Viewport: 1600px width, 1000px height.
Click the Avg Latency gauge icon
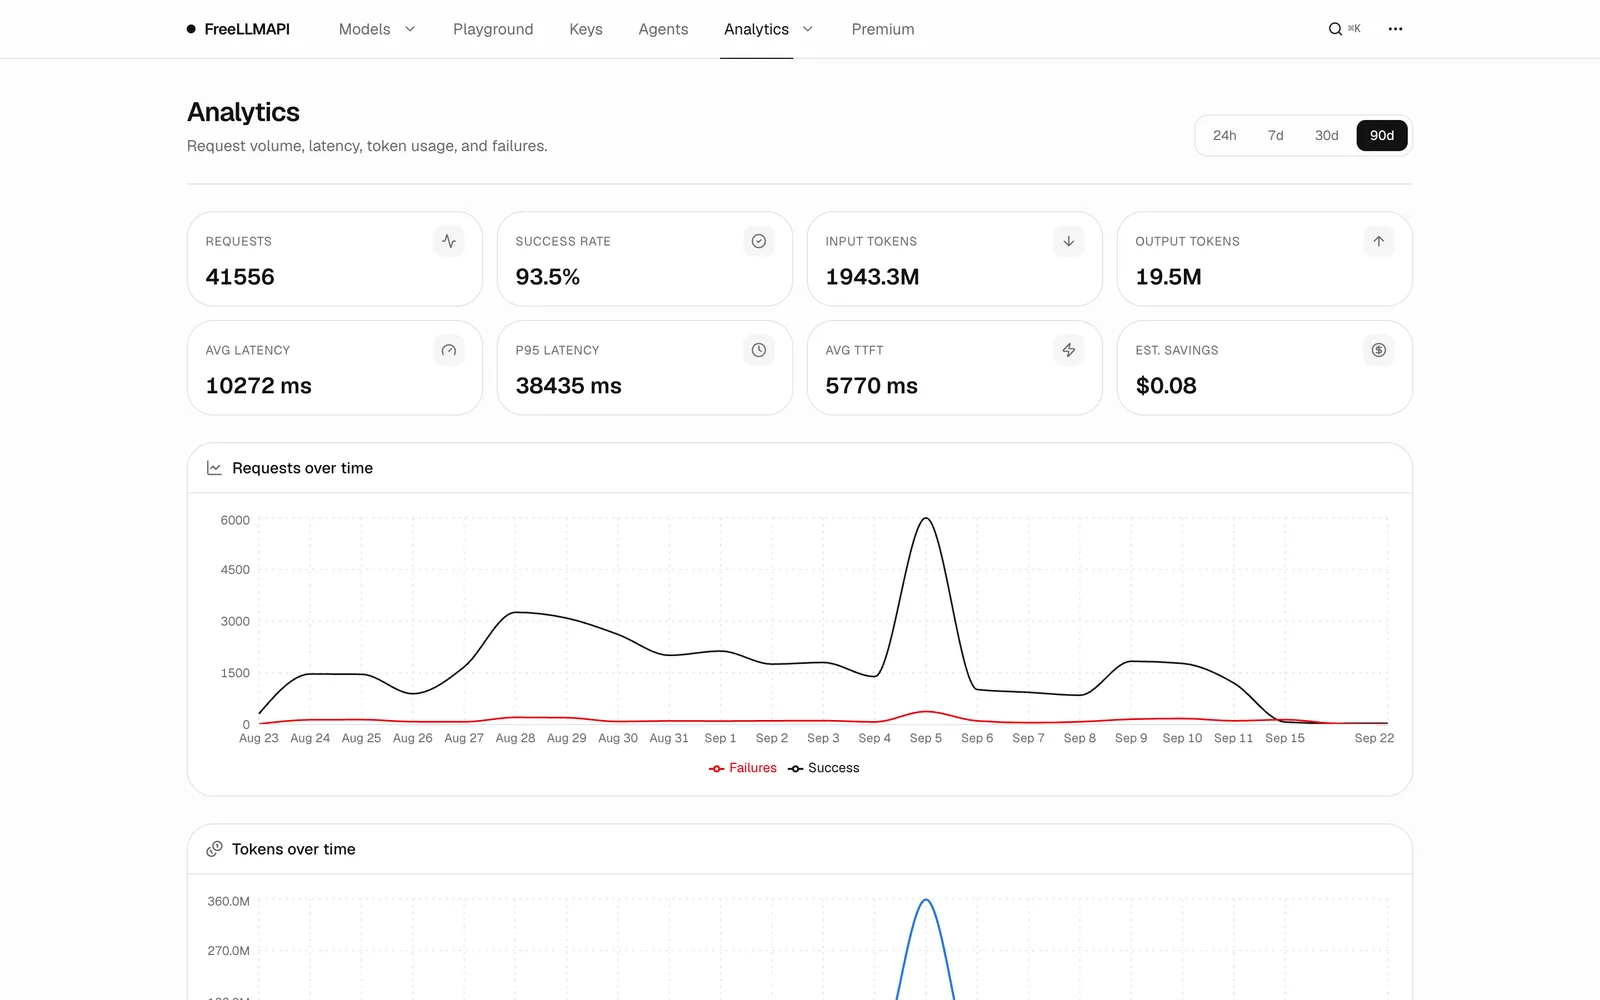pyautogui.click(x=449, y=350)
